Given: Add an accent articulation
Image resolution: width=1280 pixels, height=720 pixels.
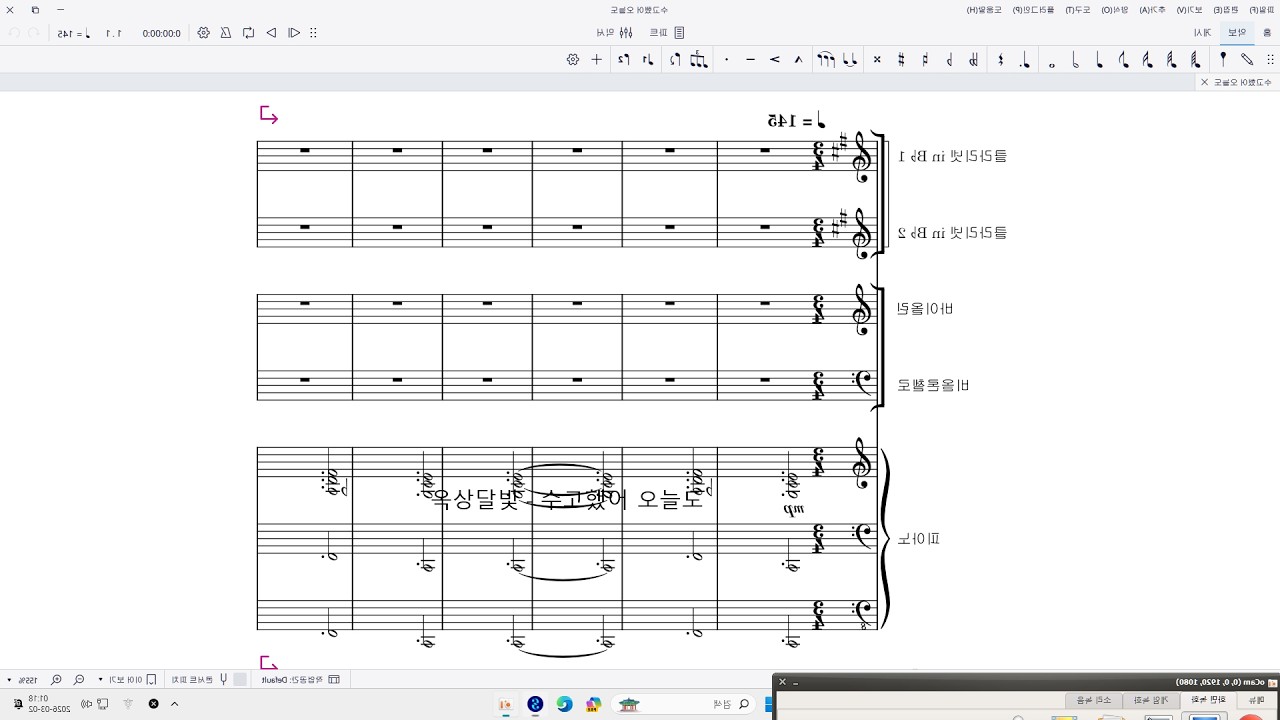Looking at the screenshot, I should [774, 60].
